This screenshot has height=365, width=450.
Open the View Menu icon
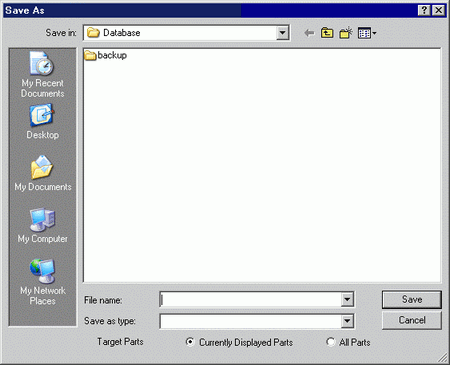click(x=367, y=33)
